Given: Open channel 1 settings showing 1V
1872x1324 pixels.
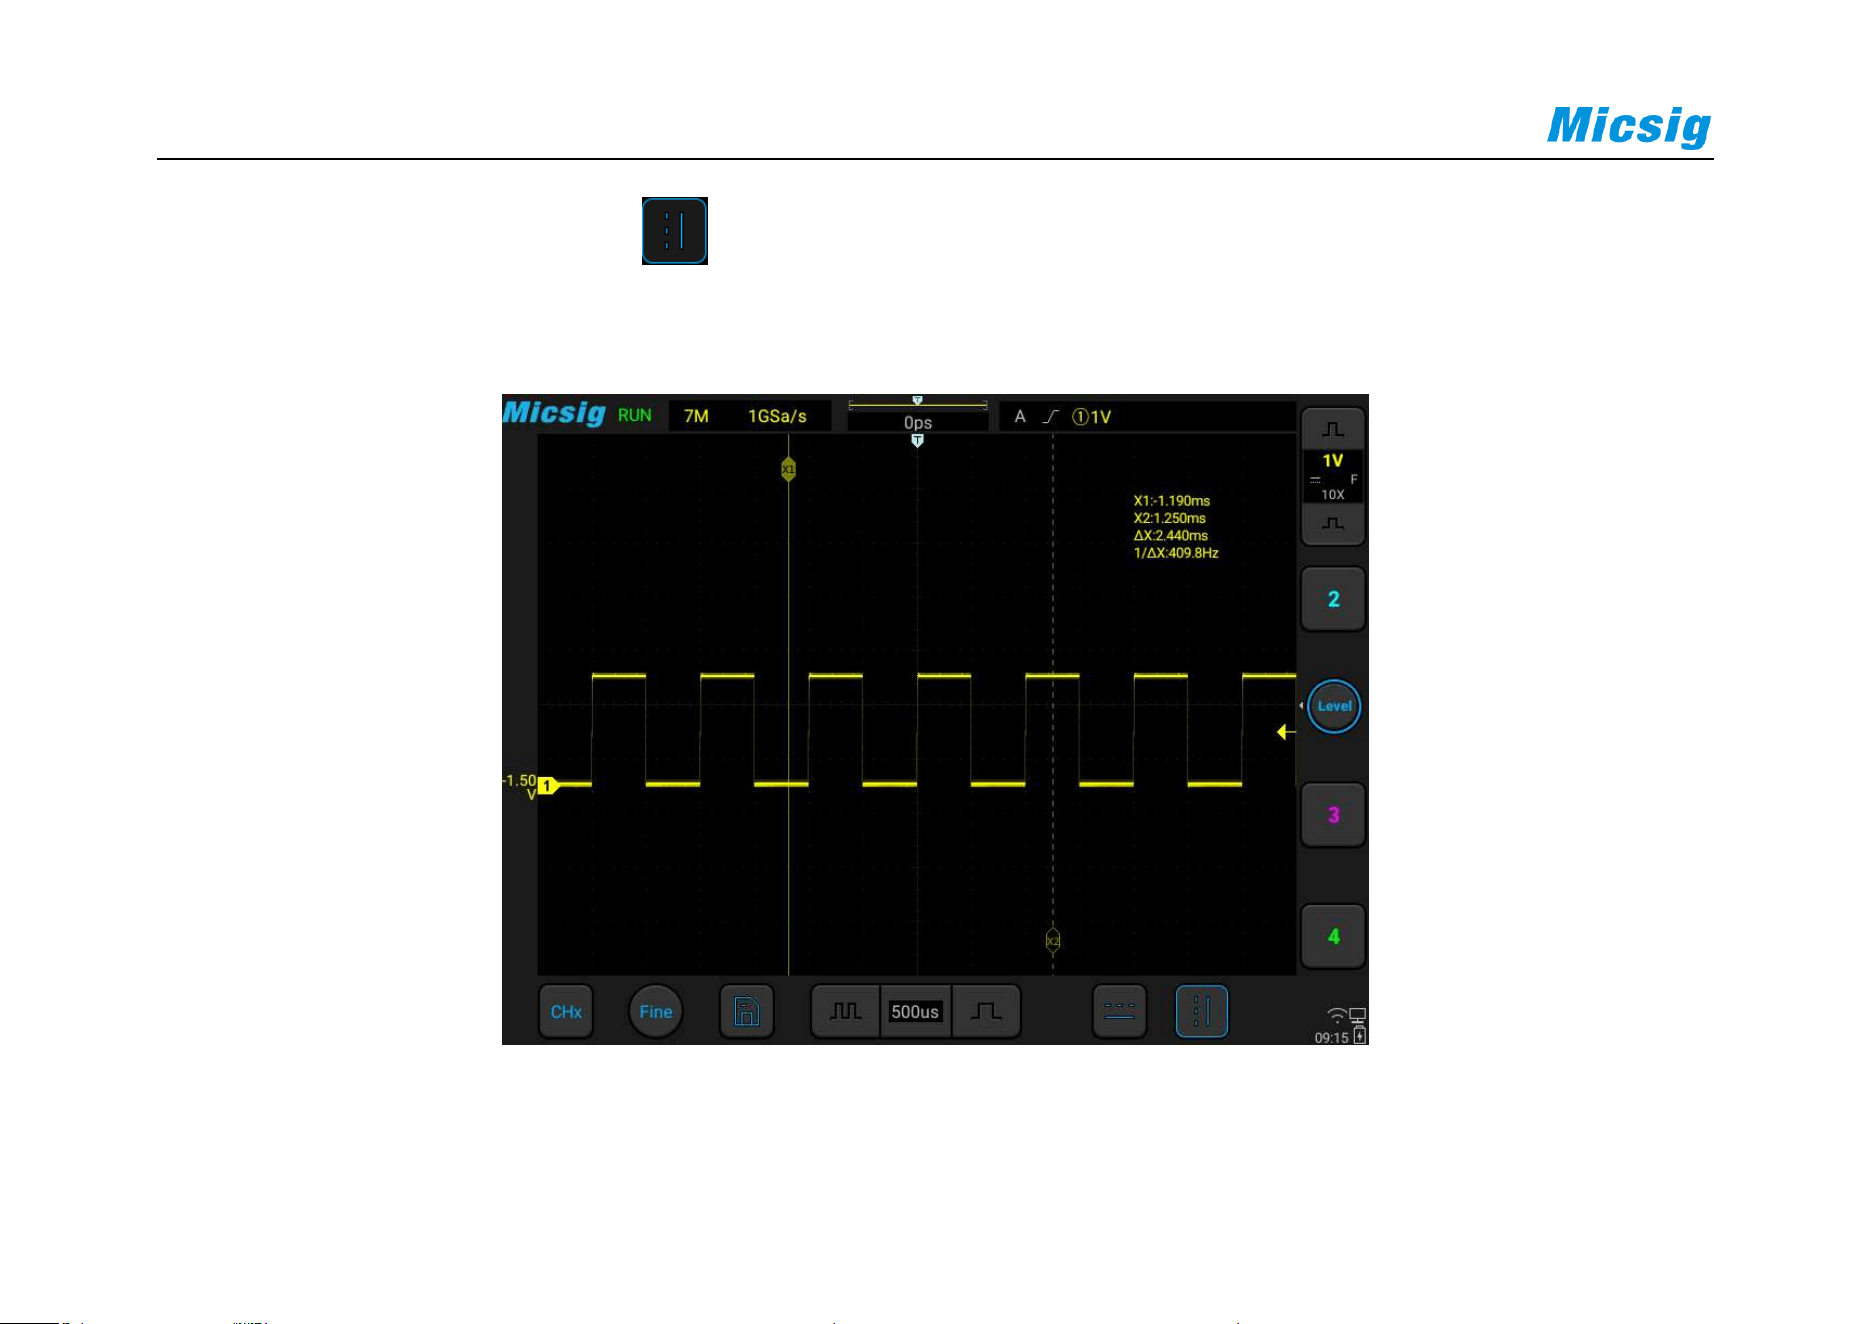Looking at the screenshot, I should click(x=1333, y=476).
